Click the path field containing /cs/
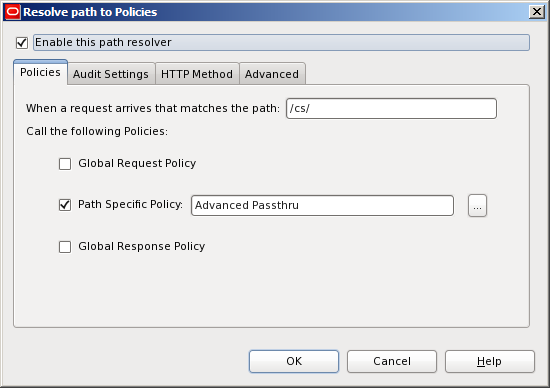This screenshot has height=388, width=550. 391,108
